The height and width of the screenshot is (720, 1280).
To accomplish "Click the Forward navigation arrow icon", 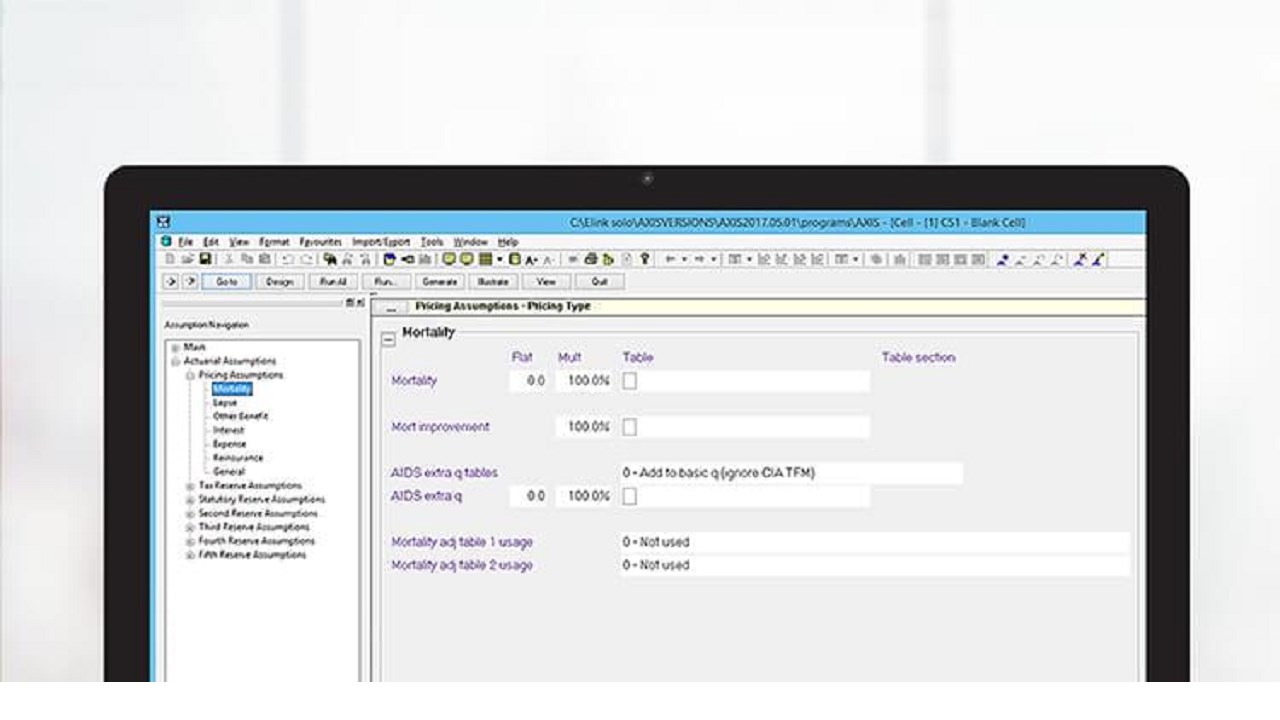I will coord(698,260).
